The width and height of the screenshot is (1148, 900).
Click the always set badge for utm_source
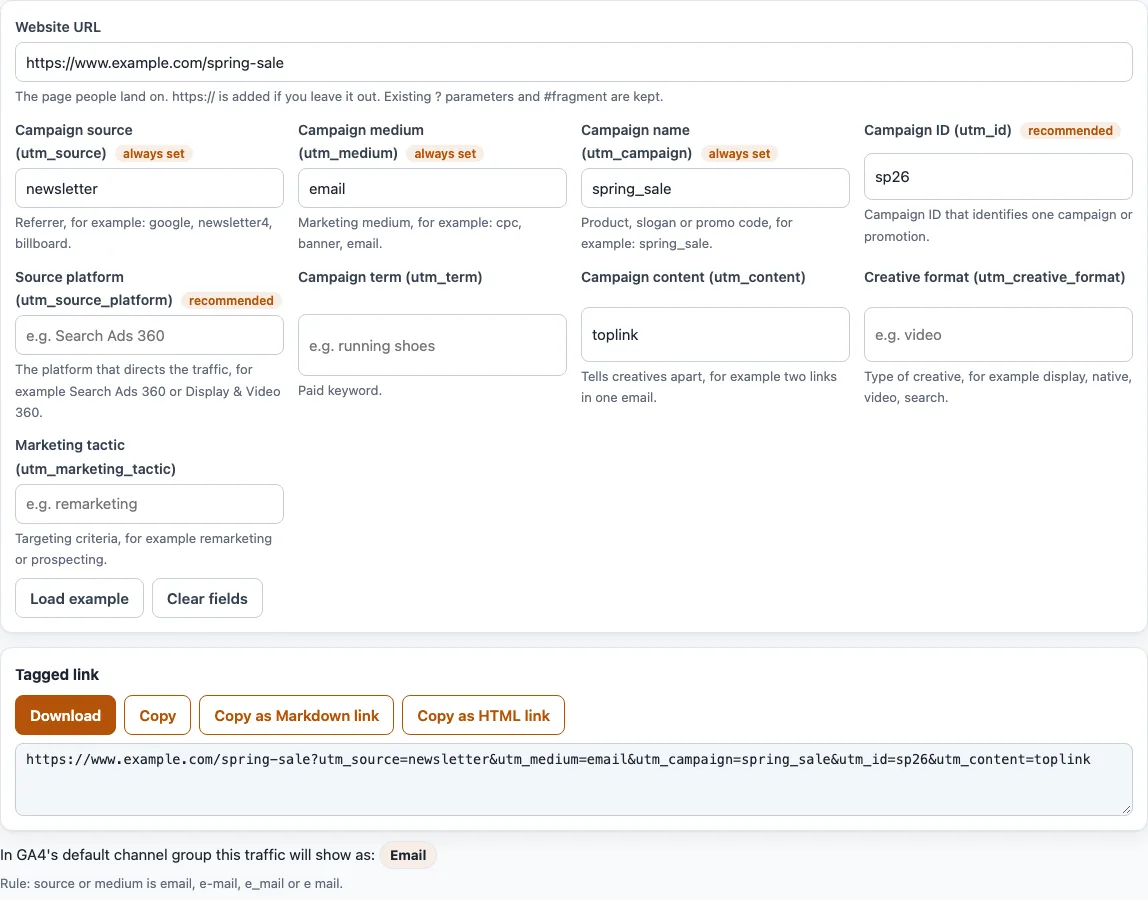pyautogui.click(x=154, y=154)
